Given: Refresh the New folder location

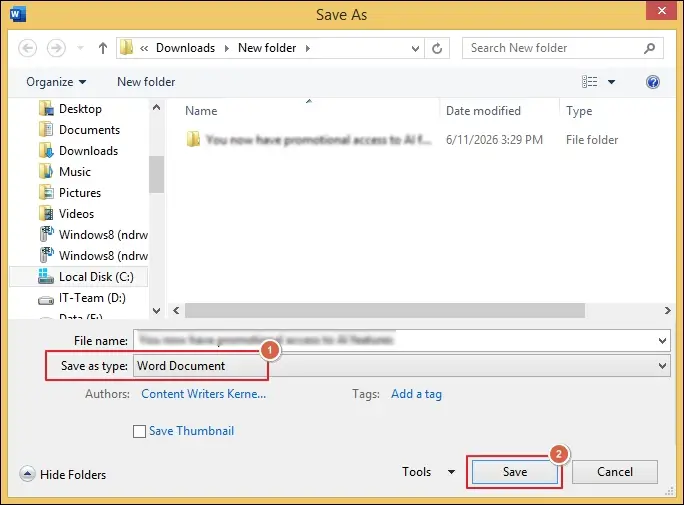Looking at the screenshot, I should [437, 48].
